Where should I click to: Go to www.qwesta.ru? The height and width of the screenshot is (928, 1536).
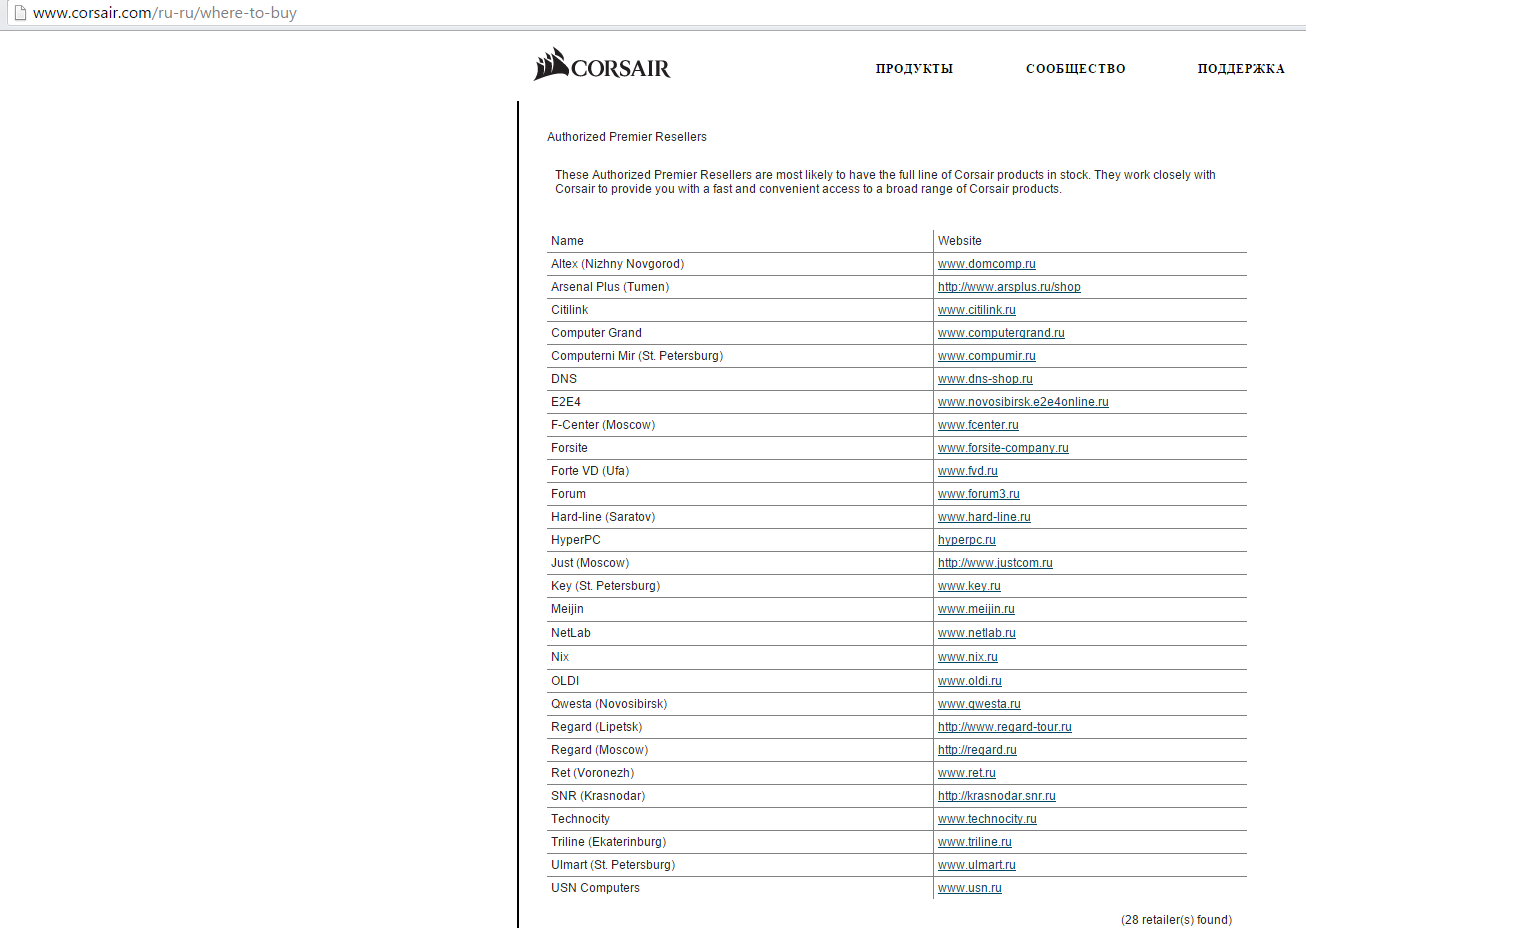(x=979, y=704)
